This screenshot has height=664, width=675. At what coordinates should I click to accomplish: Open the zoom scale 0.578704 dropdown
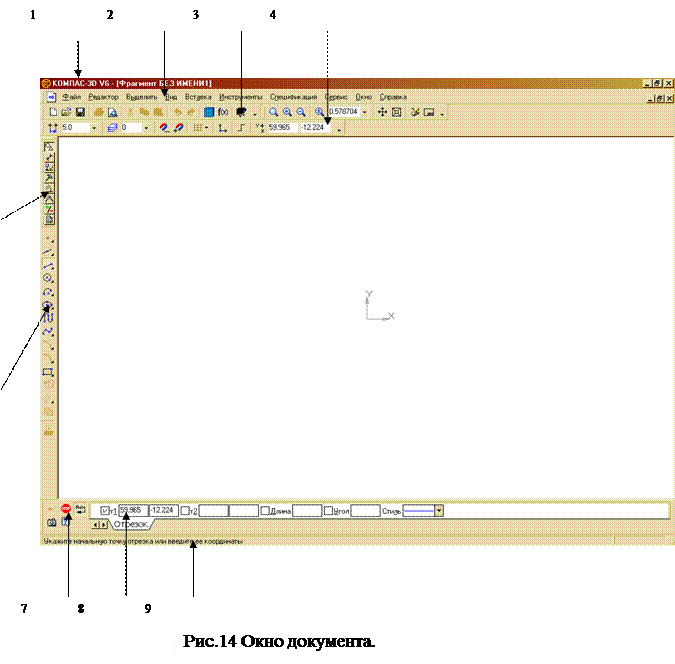[x=365, y=113]
